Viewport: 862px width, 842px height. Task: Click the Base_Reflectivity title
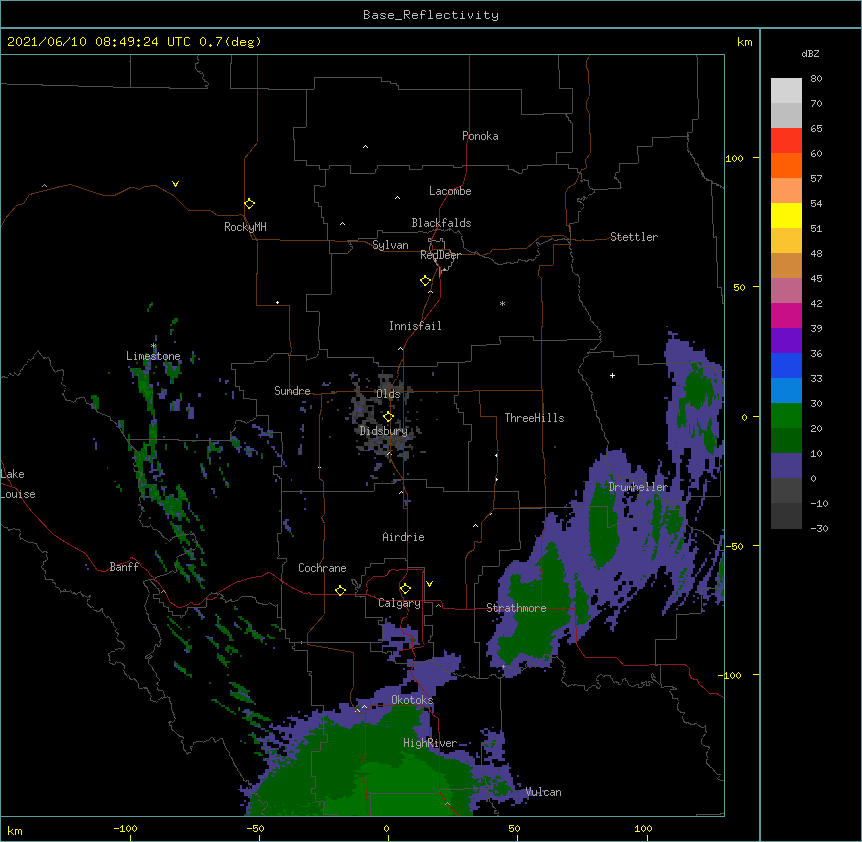click(431, 15)
